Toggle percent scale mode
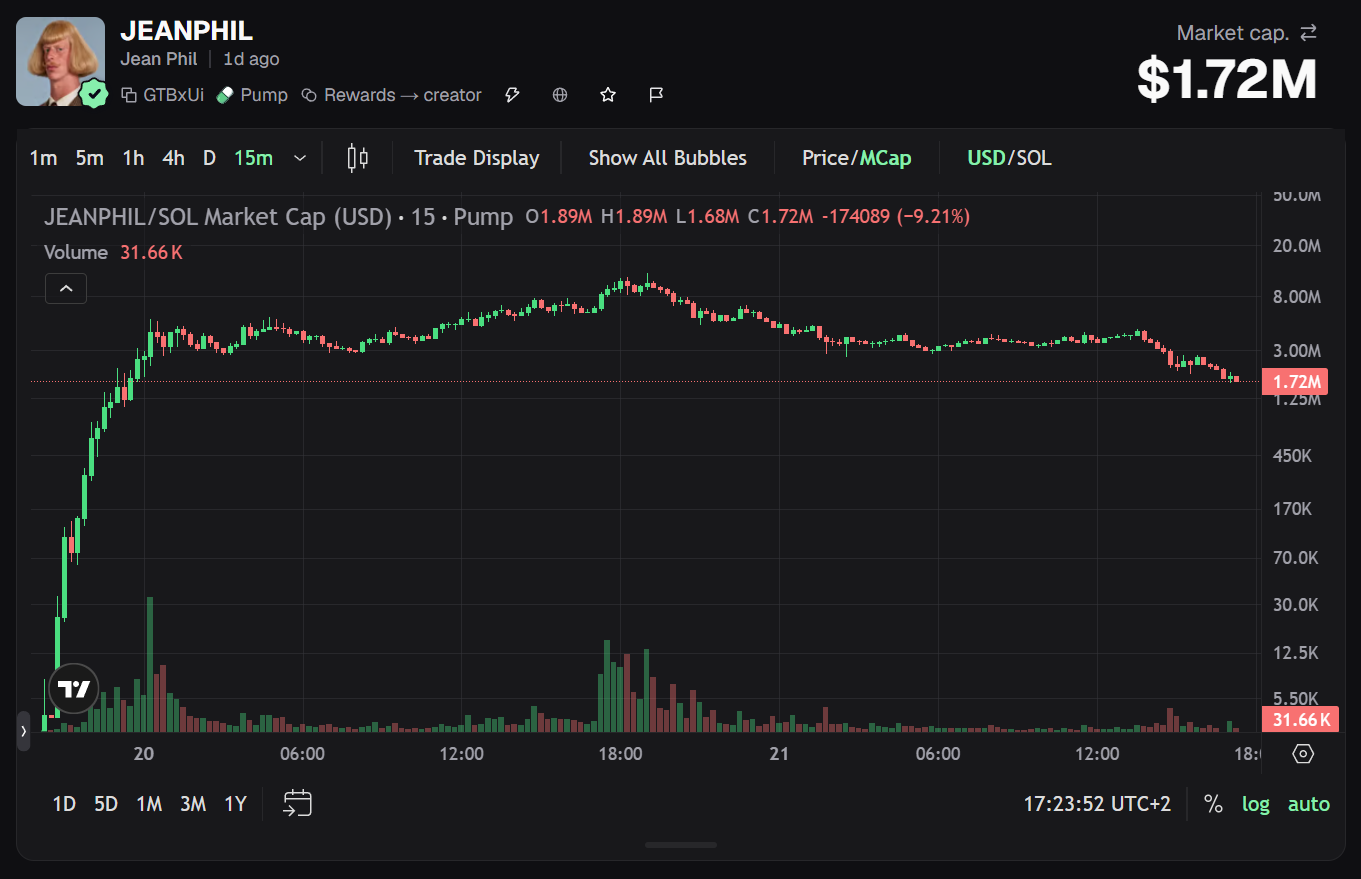Image resolution: width=1361 pixels, height=879 pixels. tap(1213, 804)
